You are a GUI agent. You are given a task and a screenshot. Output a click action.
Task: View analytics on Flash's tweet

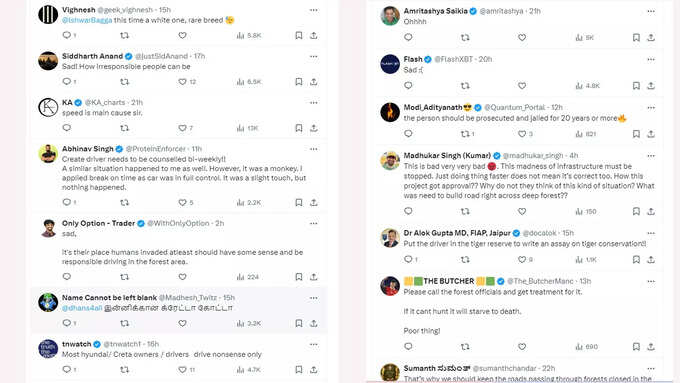tap(587, 86)
